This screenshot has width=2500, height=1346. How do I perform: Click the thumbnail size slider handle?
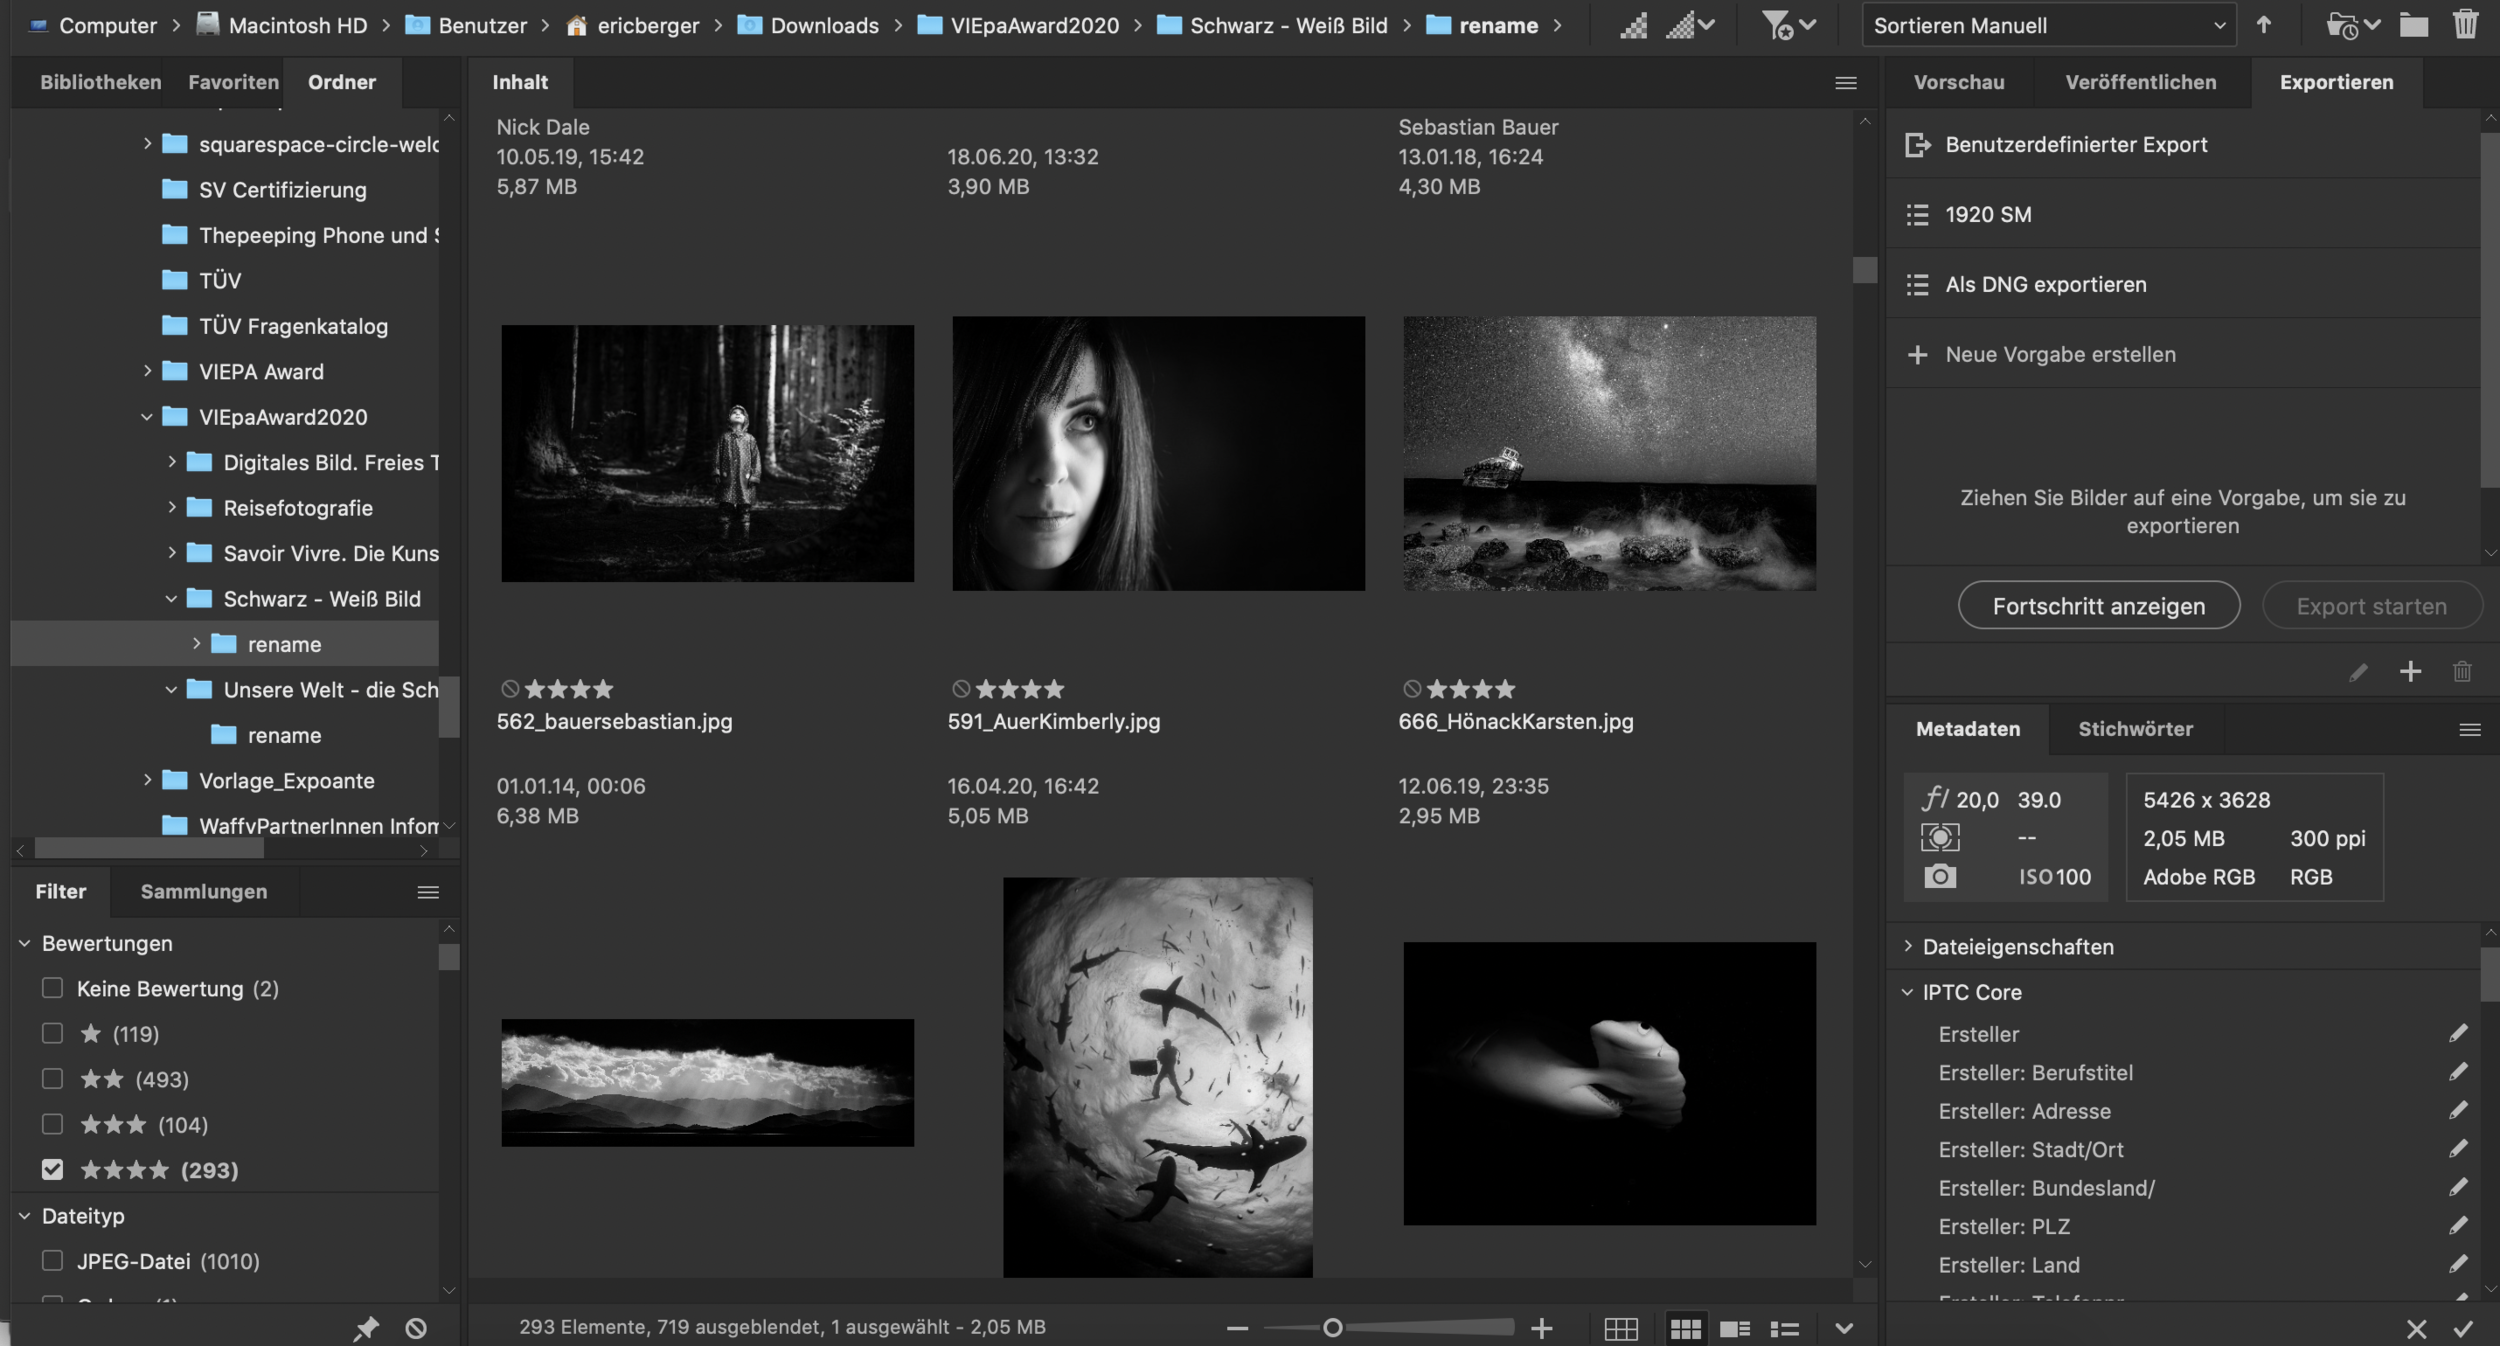1332,1327
